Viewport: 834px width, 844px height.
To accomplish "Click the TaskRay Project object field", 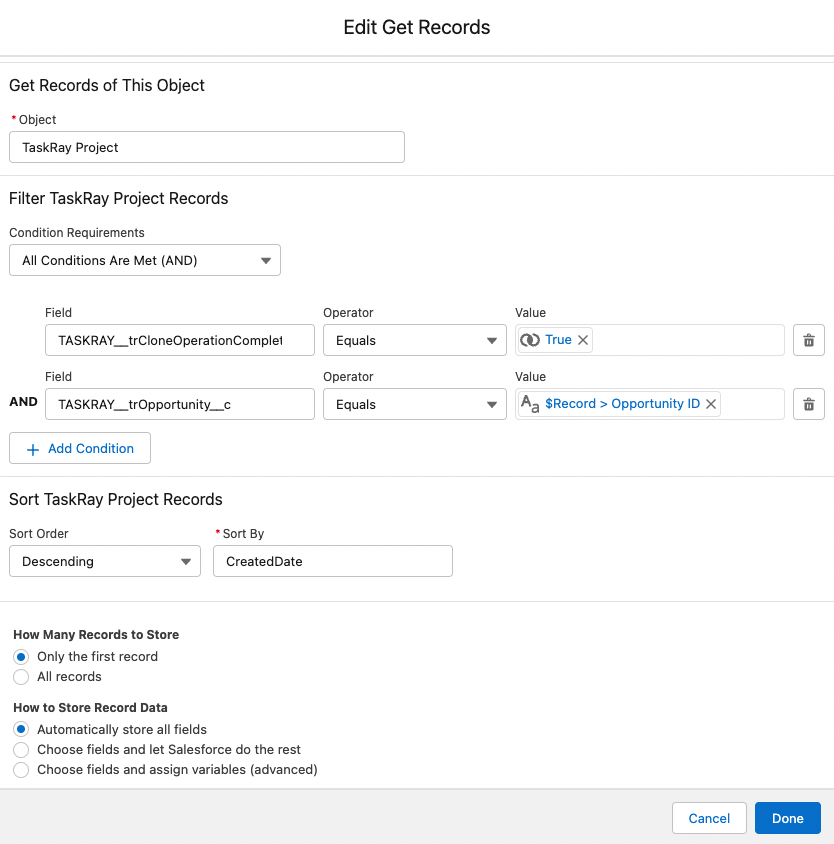I will tap(207, 147).
